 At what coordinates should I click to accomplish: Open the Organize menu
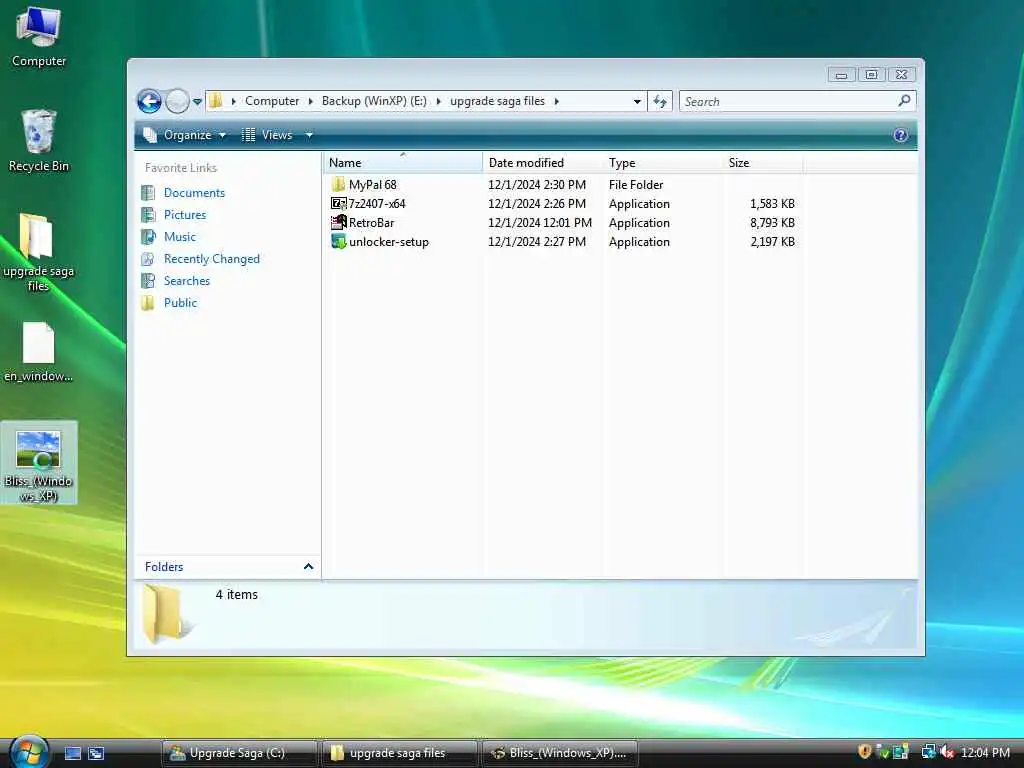pyautogui.click(x=185, y=135)
